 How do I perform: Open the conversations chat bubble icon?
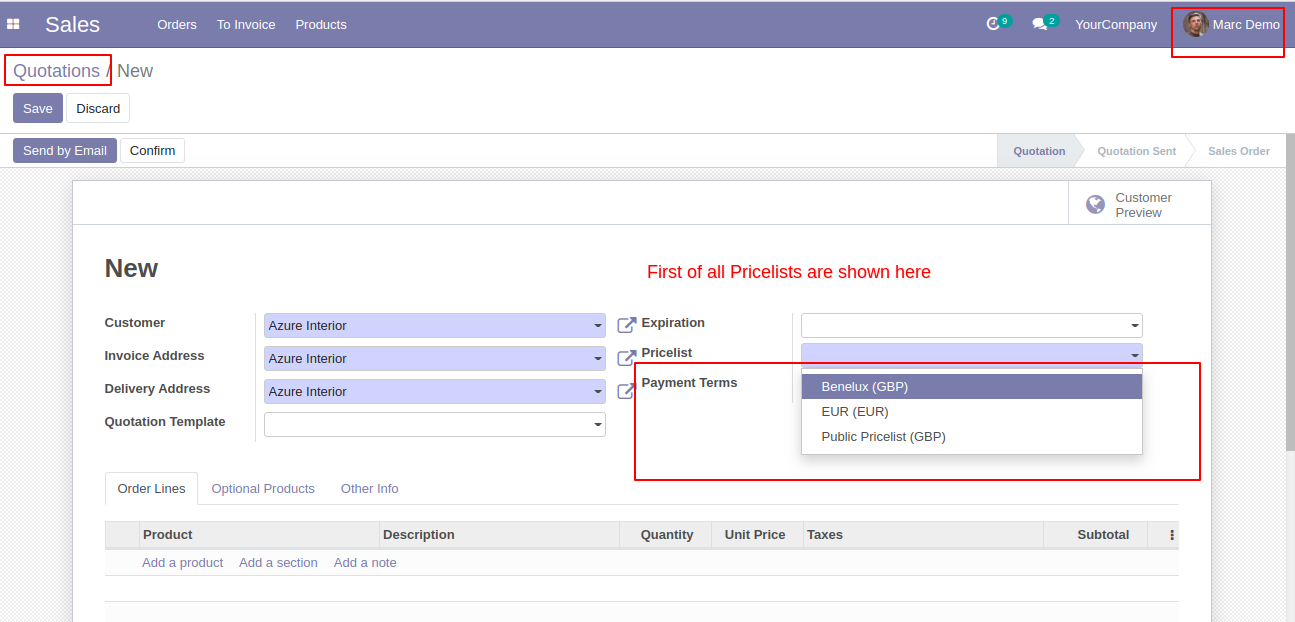point(1039,24)
